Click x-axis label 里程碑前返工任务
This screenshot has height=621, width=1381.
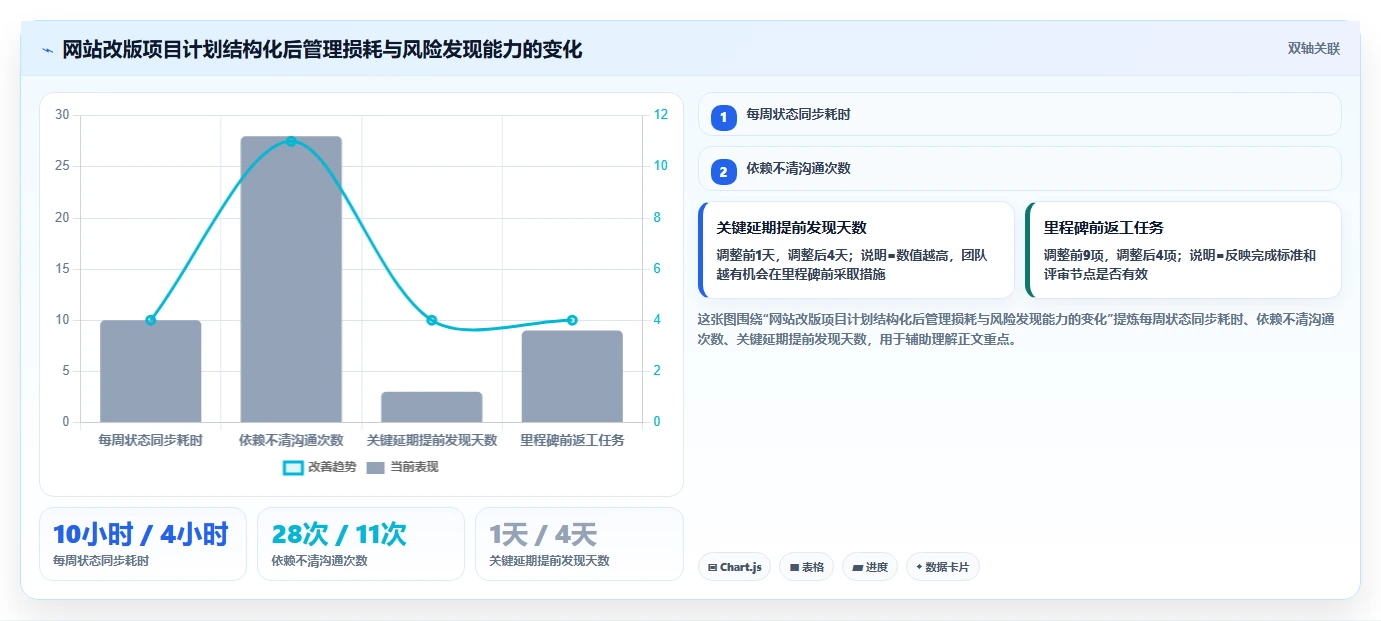point(572,440)
